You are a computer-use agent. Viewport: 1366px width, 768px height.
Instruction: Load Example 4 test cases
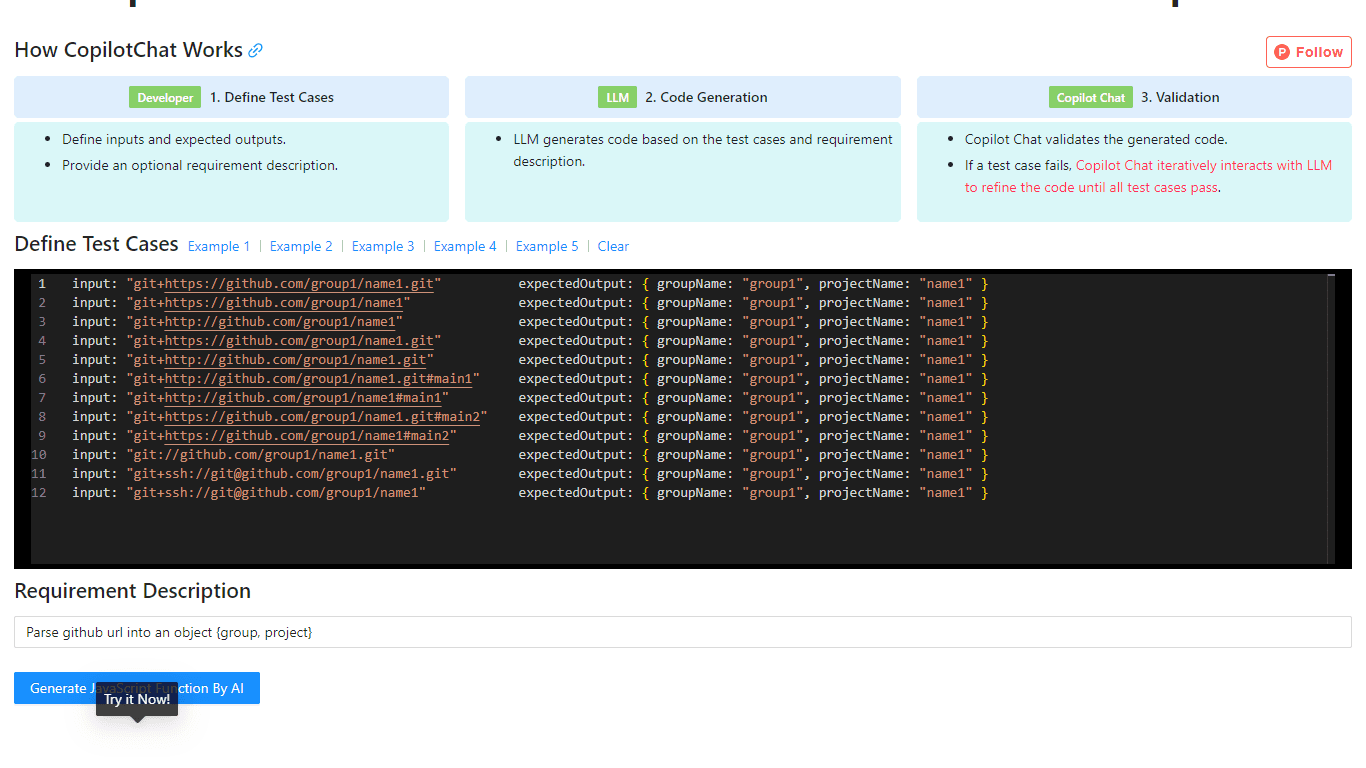465,246
